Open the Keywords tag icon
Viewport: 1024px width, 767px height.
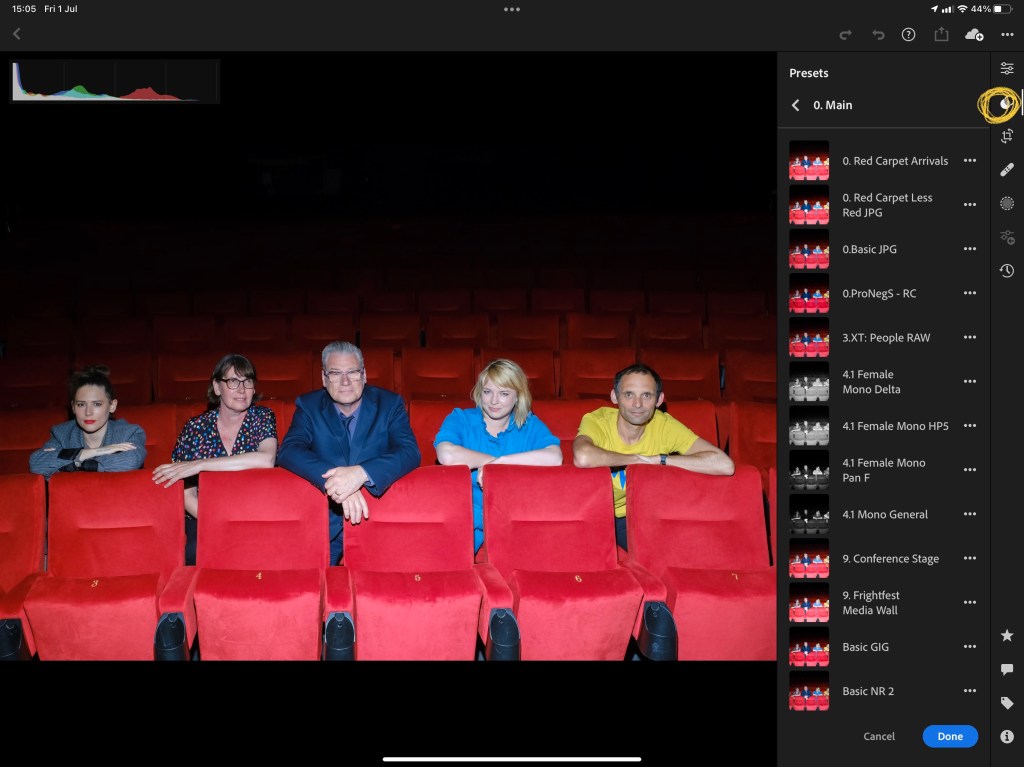click(x=1007, y=703)
